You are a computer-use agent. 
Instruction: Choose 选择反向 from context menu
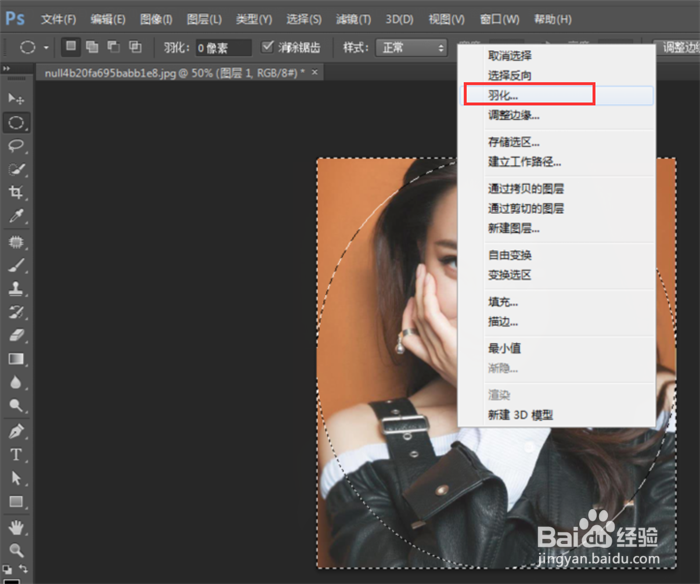point(557,75)
